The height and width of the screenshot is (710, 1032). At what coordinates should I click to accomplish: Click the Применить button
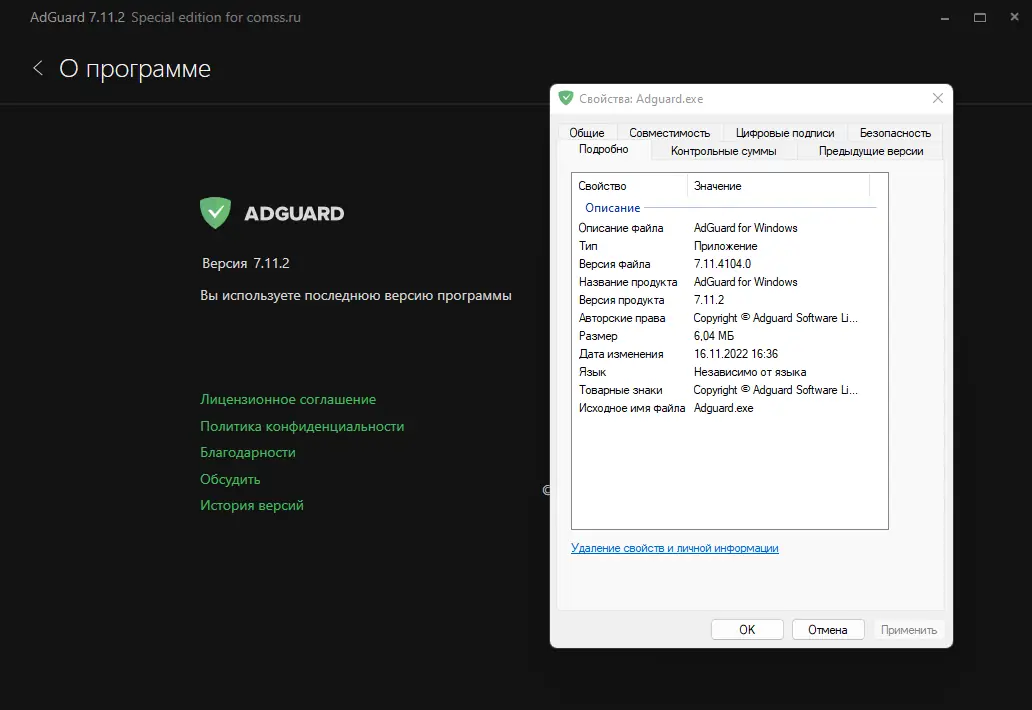(x=908, y=630)
